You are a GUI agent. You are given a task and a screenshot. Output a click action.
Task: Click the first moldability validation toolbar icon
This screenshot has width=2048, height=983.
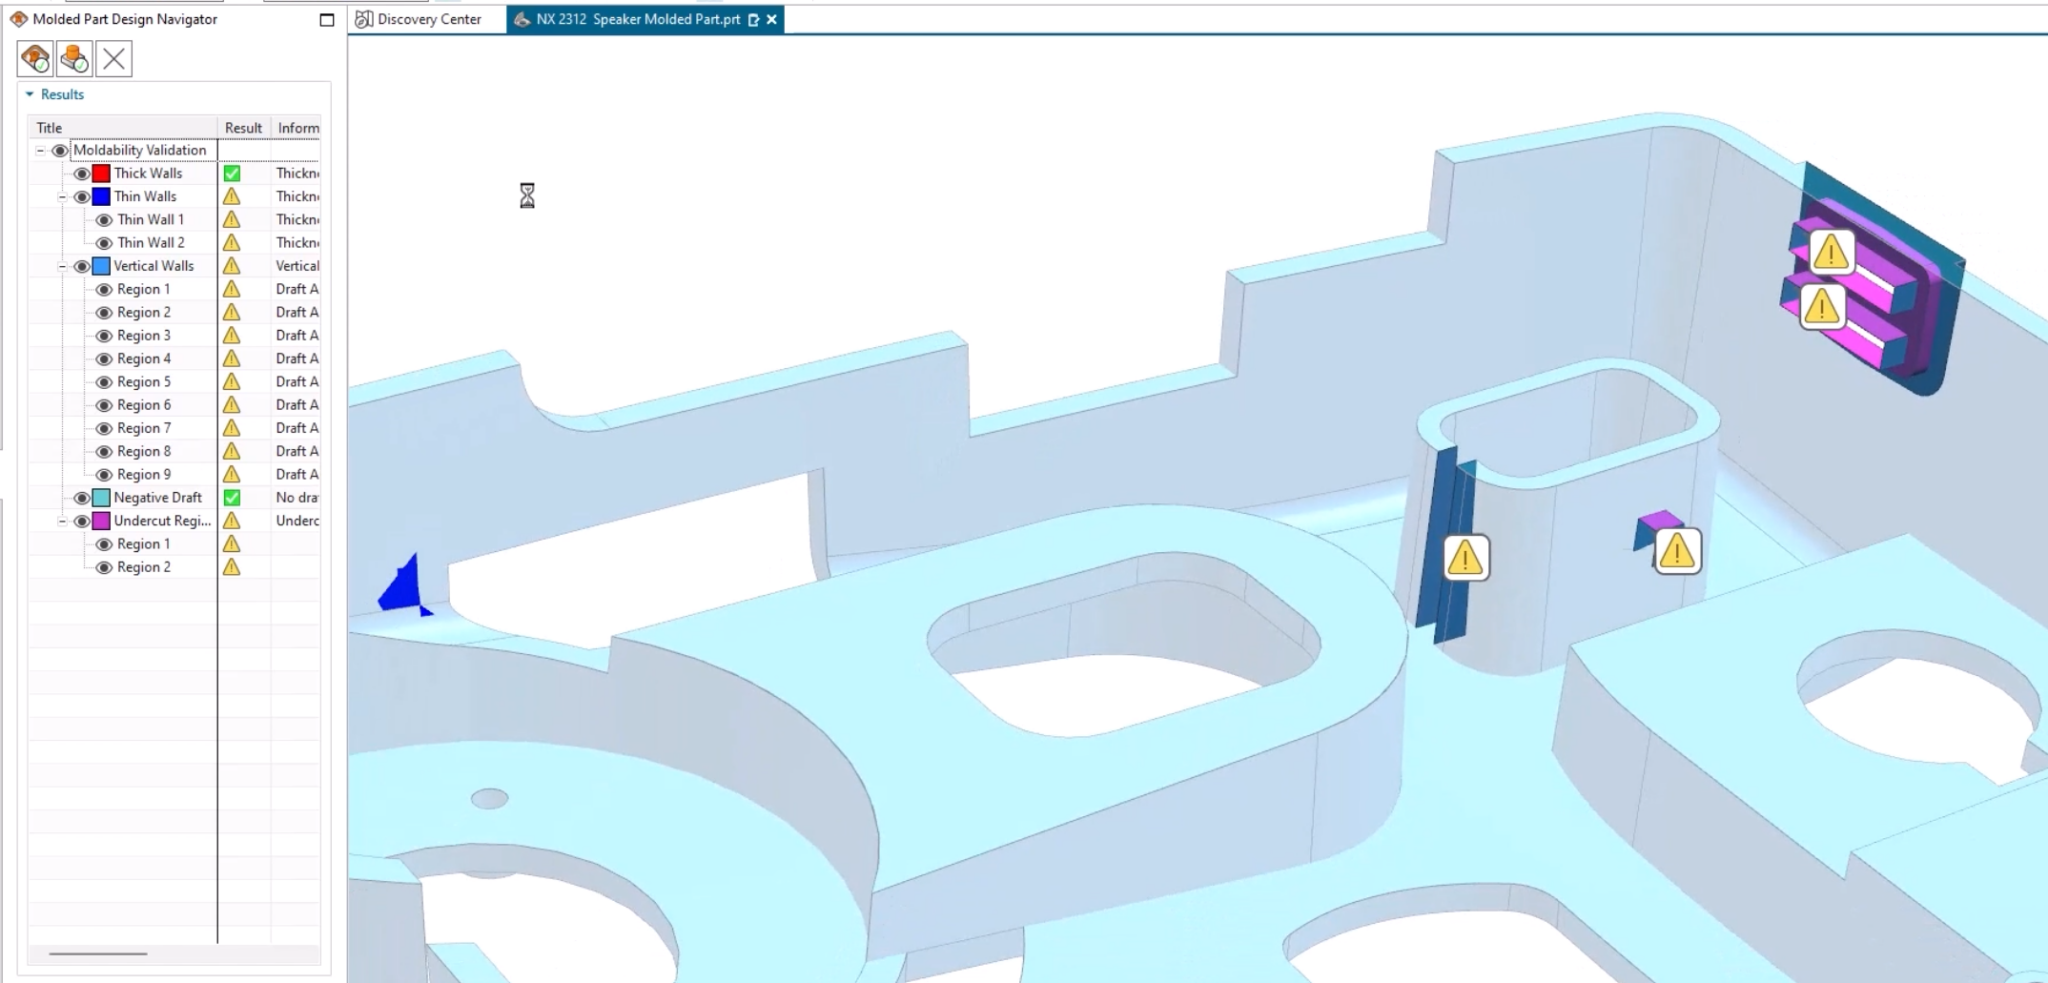point(35,59)
